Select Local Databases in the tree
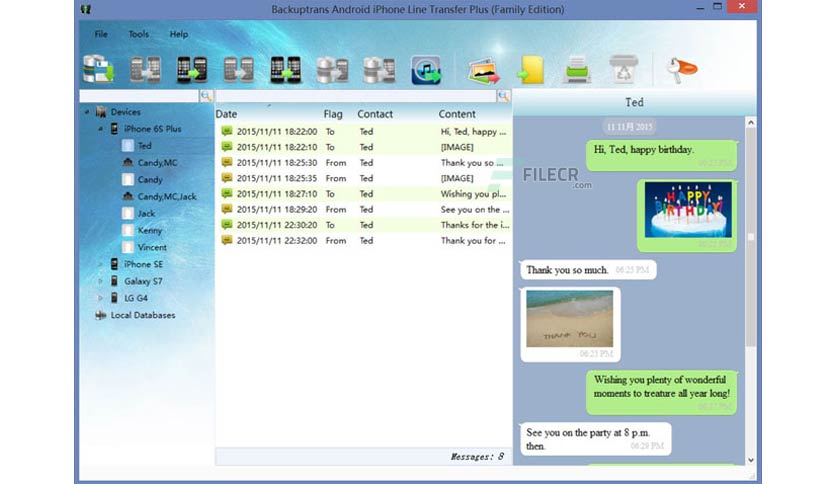 click(x=143, y=315)
